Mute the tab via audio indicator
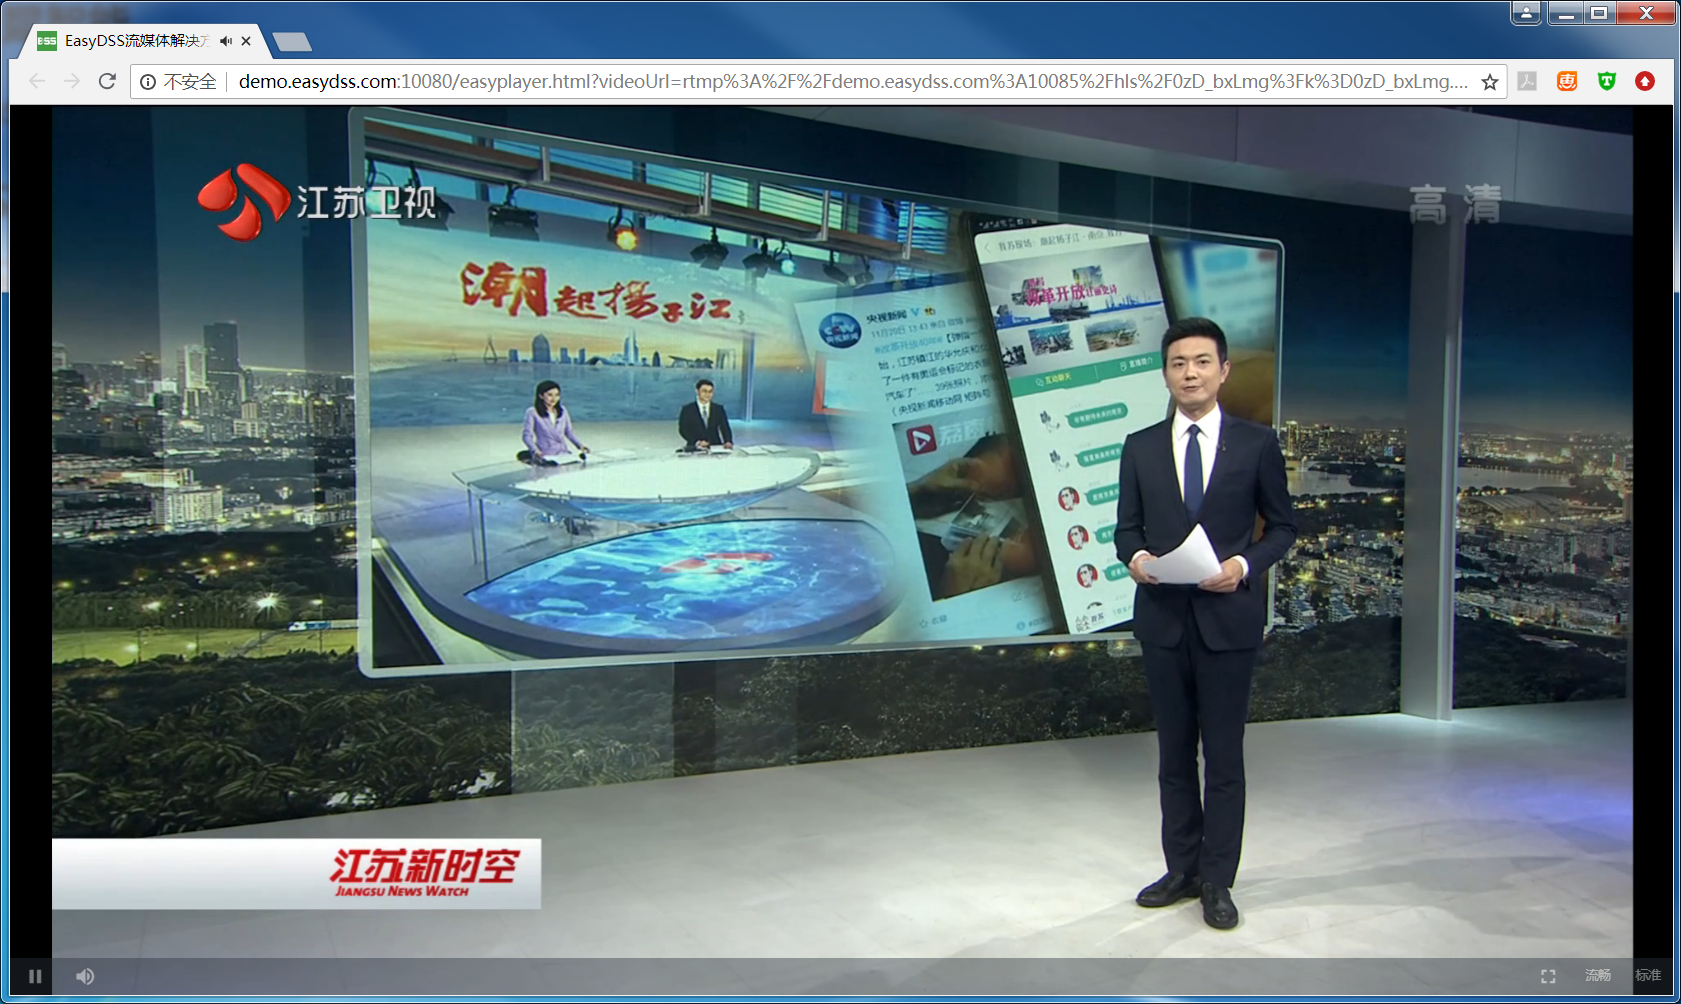This screenshot has height=1004, width=1681. click(x=226, y=41)
